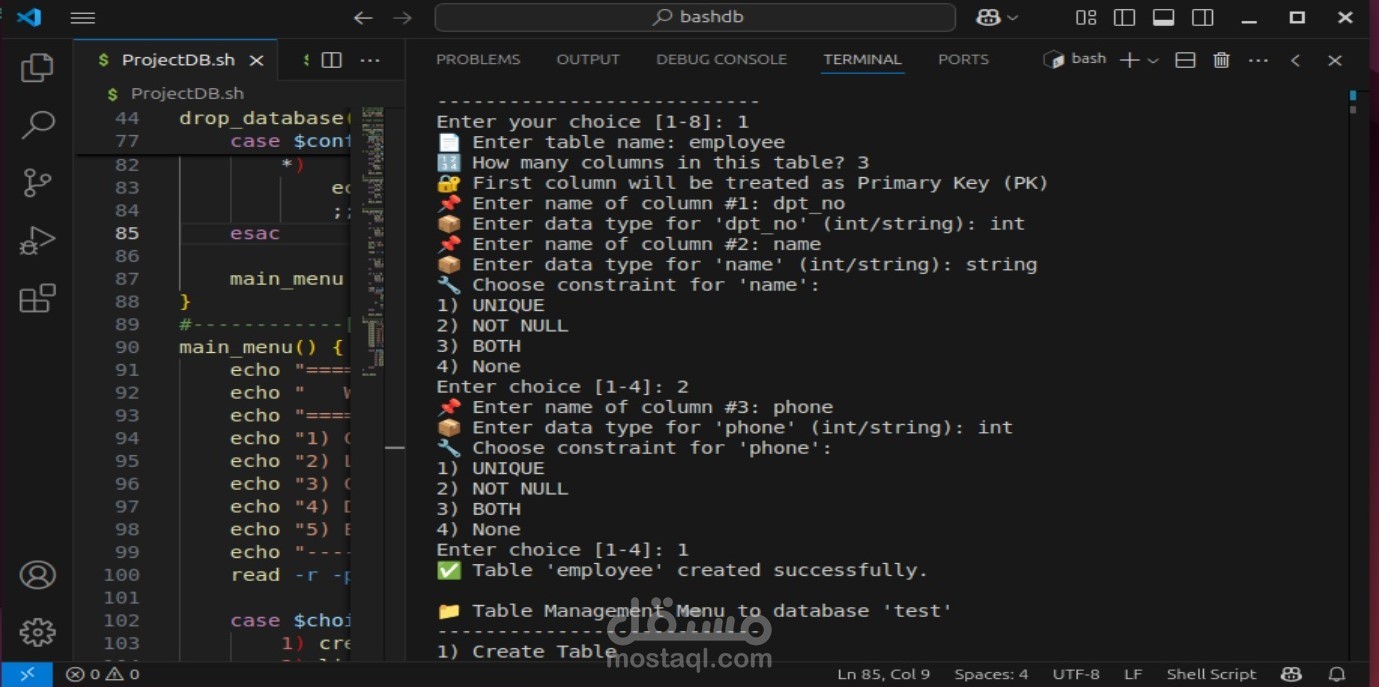Open the Search view in the activity bar
The height and width of the screenshot is (687, 1379).
click(37, 125)
